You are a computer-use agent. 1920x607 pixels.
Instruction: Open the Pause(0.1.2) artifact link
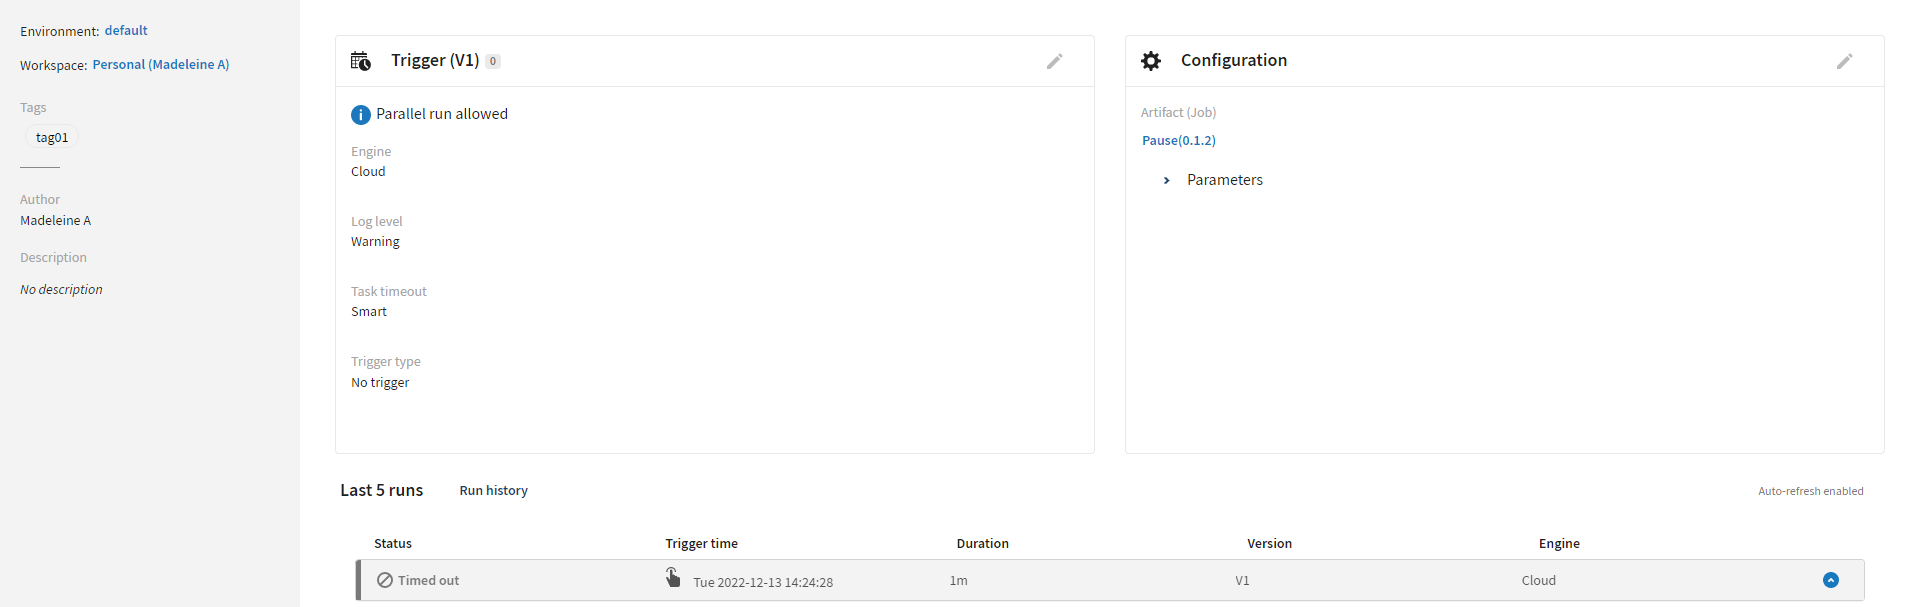tap(1179, 141)
